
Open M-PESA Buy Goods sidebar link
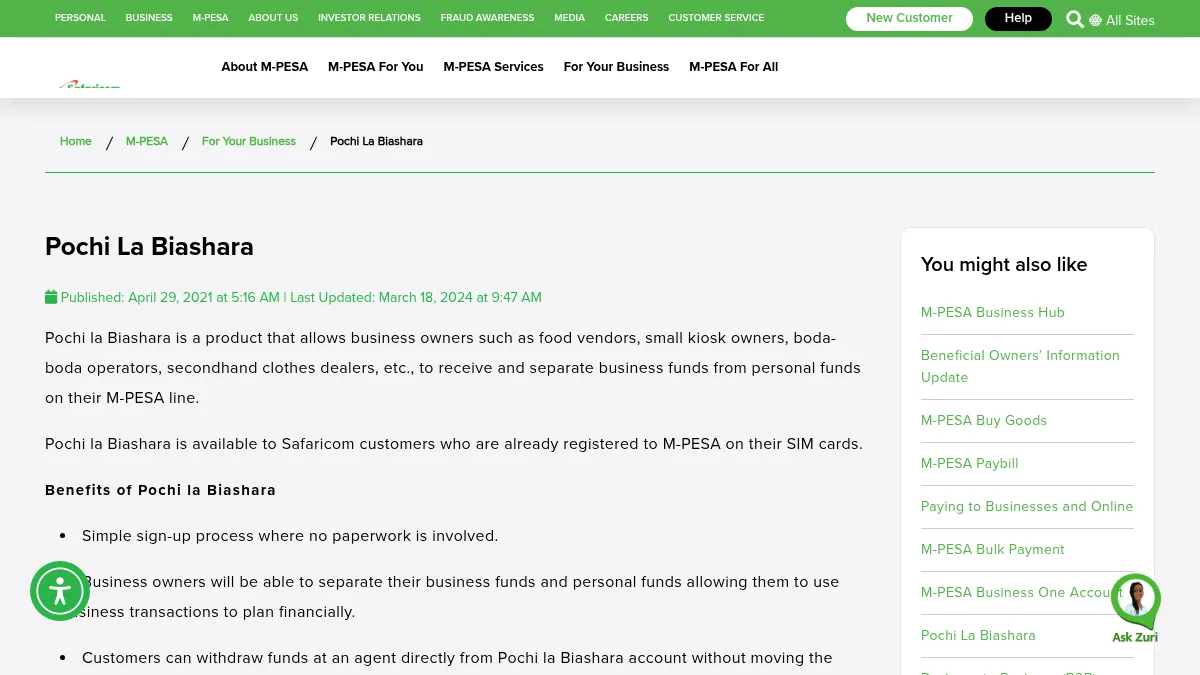click(x=984, y=420)
